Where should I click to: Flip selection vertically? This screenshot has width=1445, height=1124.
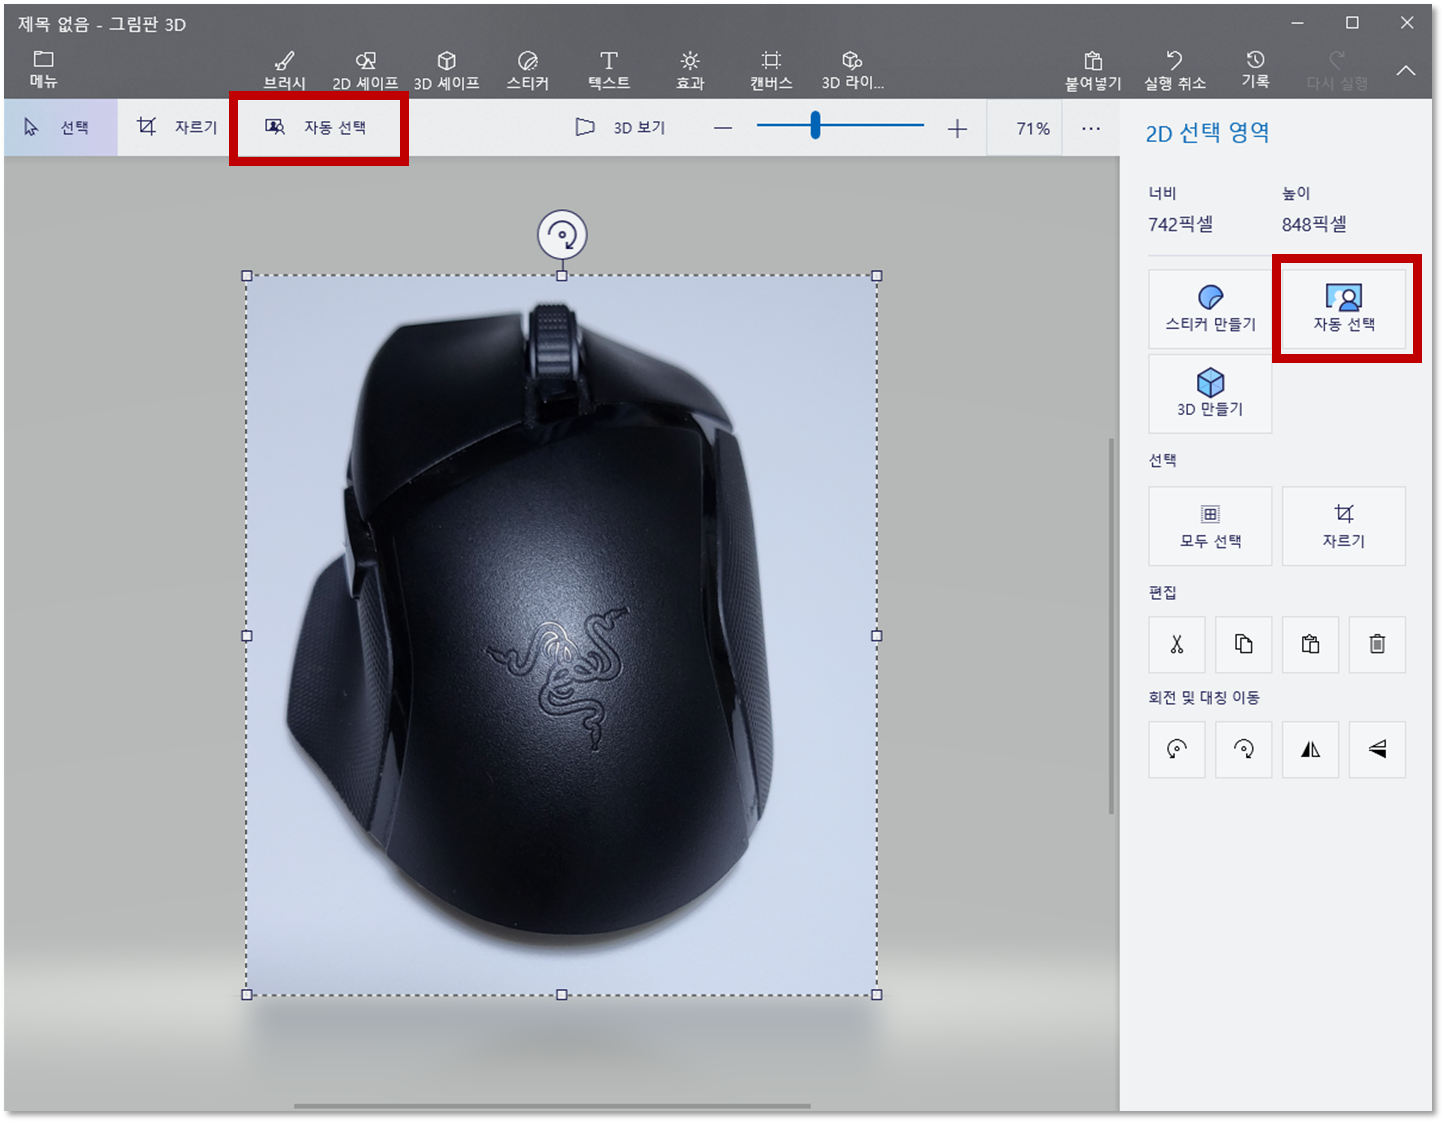click(1377, 749)
